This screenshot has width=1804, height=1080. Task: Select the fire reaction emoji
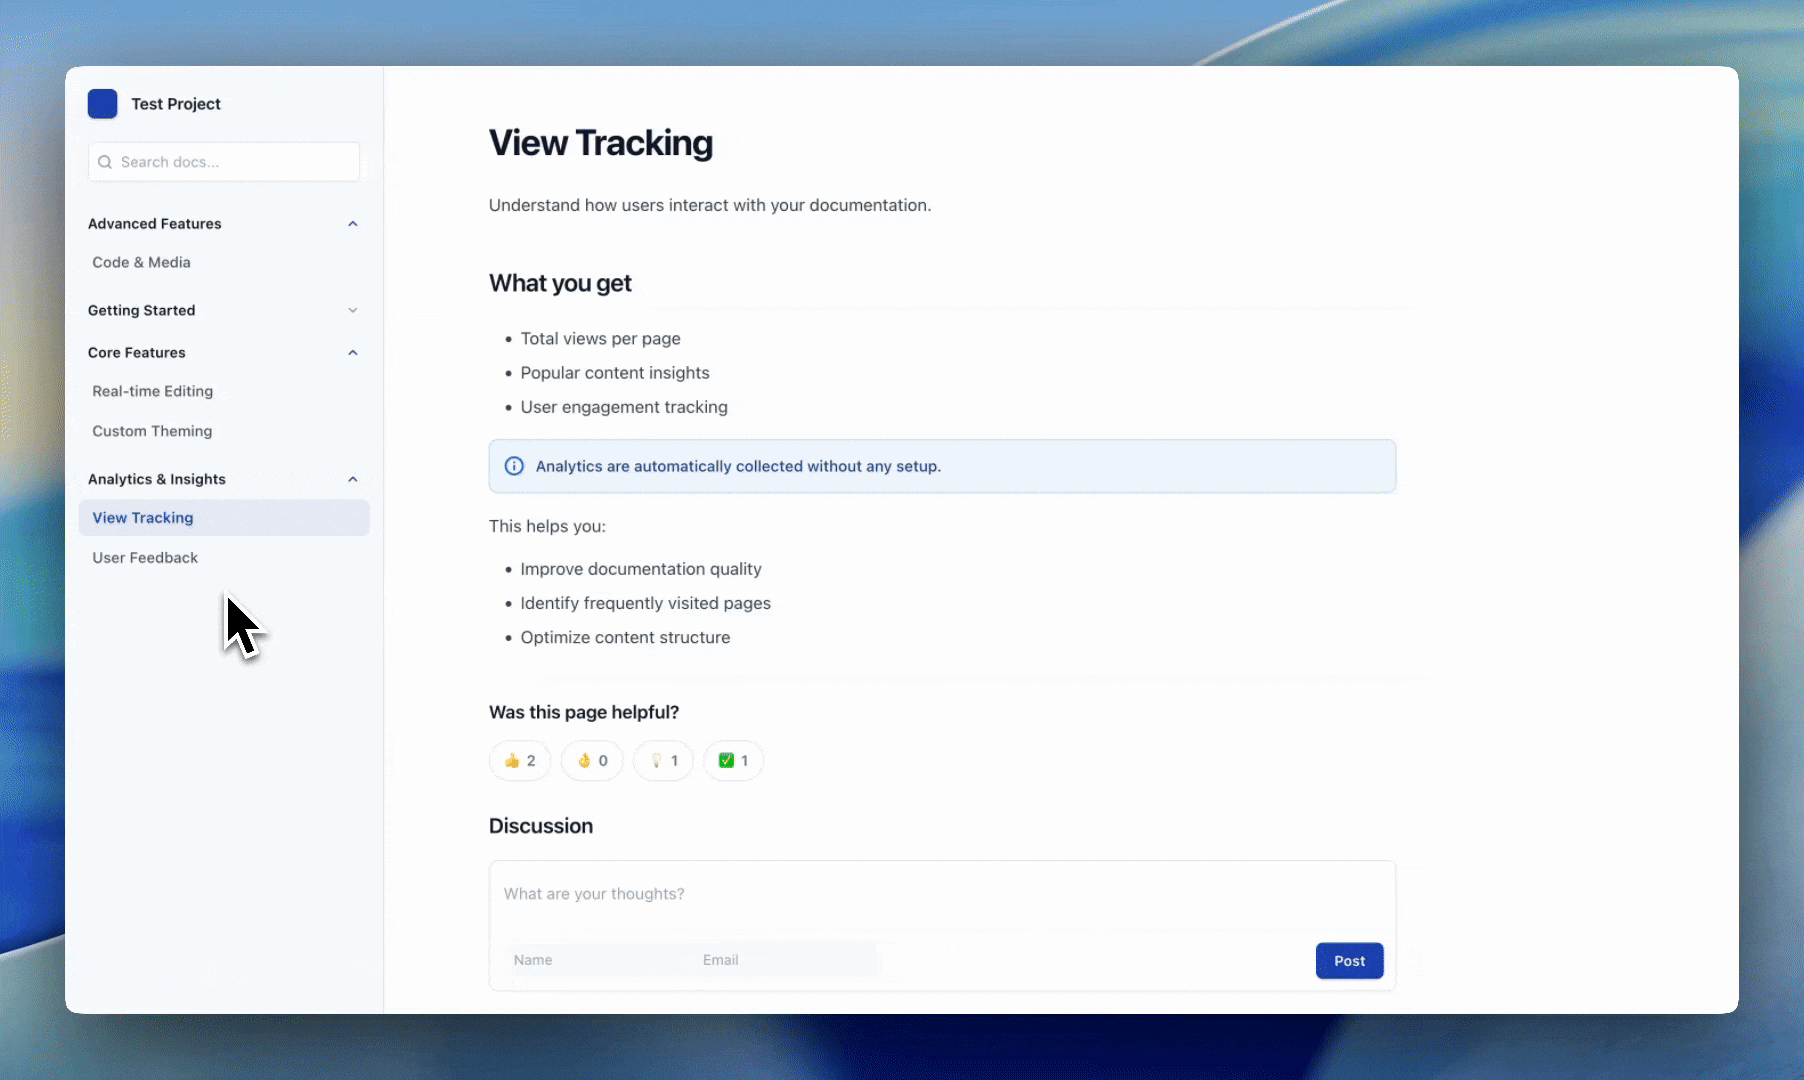585,760
